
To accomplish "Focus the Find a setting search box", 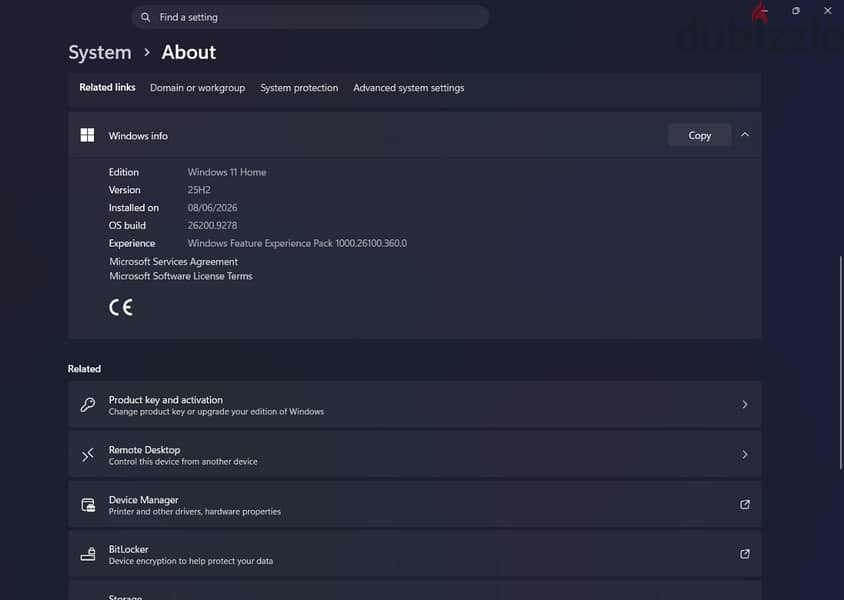I will [x=310, y=17].
